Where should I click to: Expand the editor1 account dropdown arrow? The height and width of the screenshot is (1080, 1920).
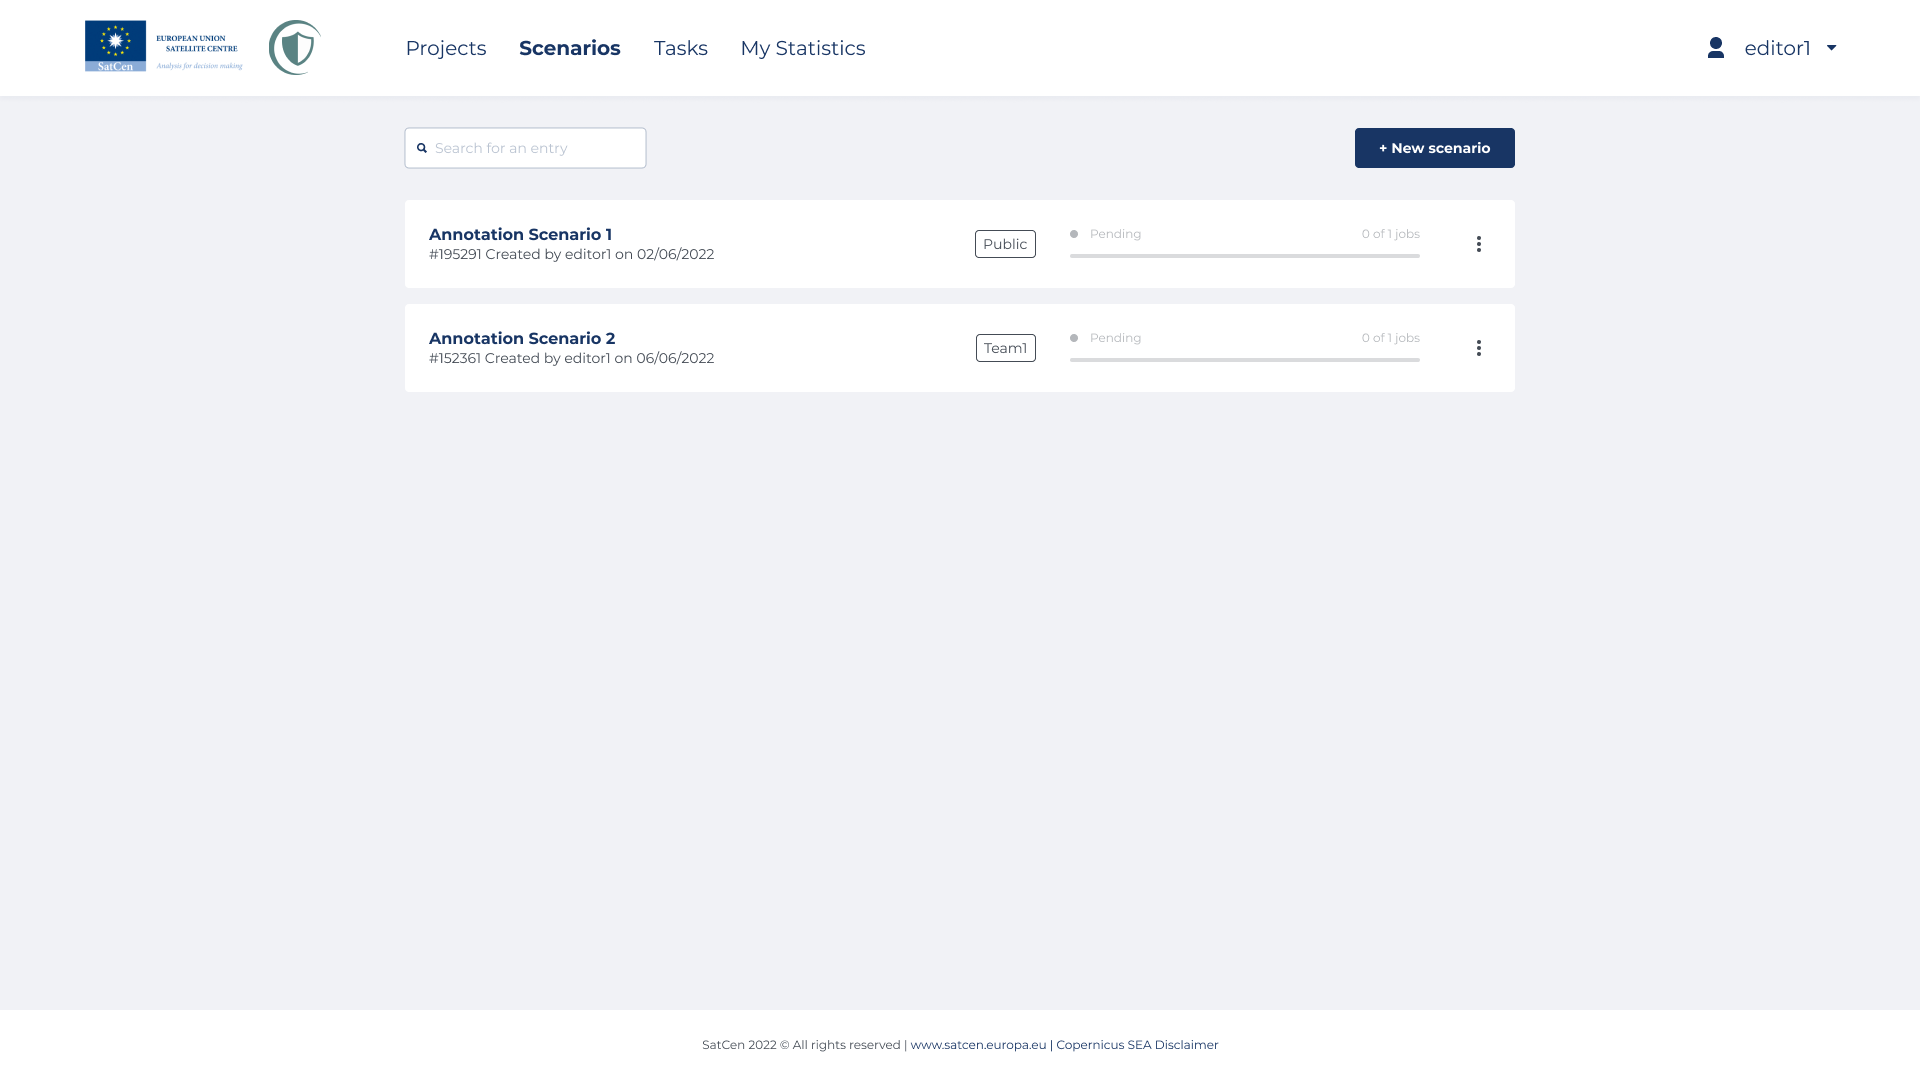[x=1832, y=48]
